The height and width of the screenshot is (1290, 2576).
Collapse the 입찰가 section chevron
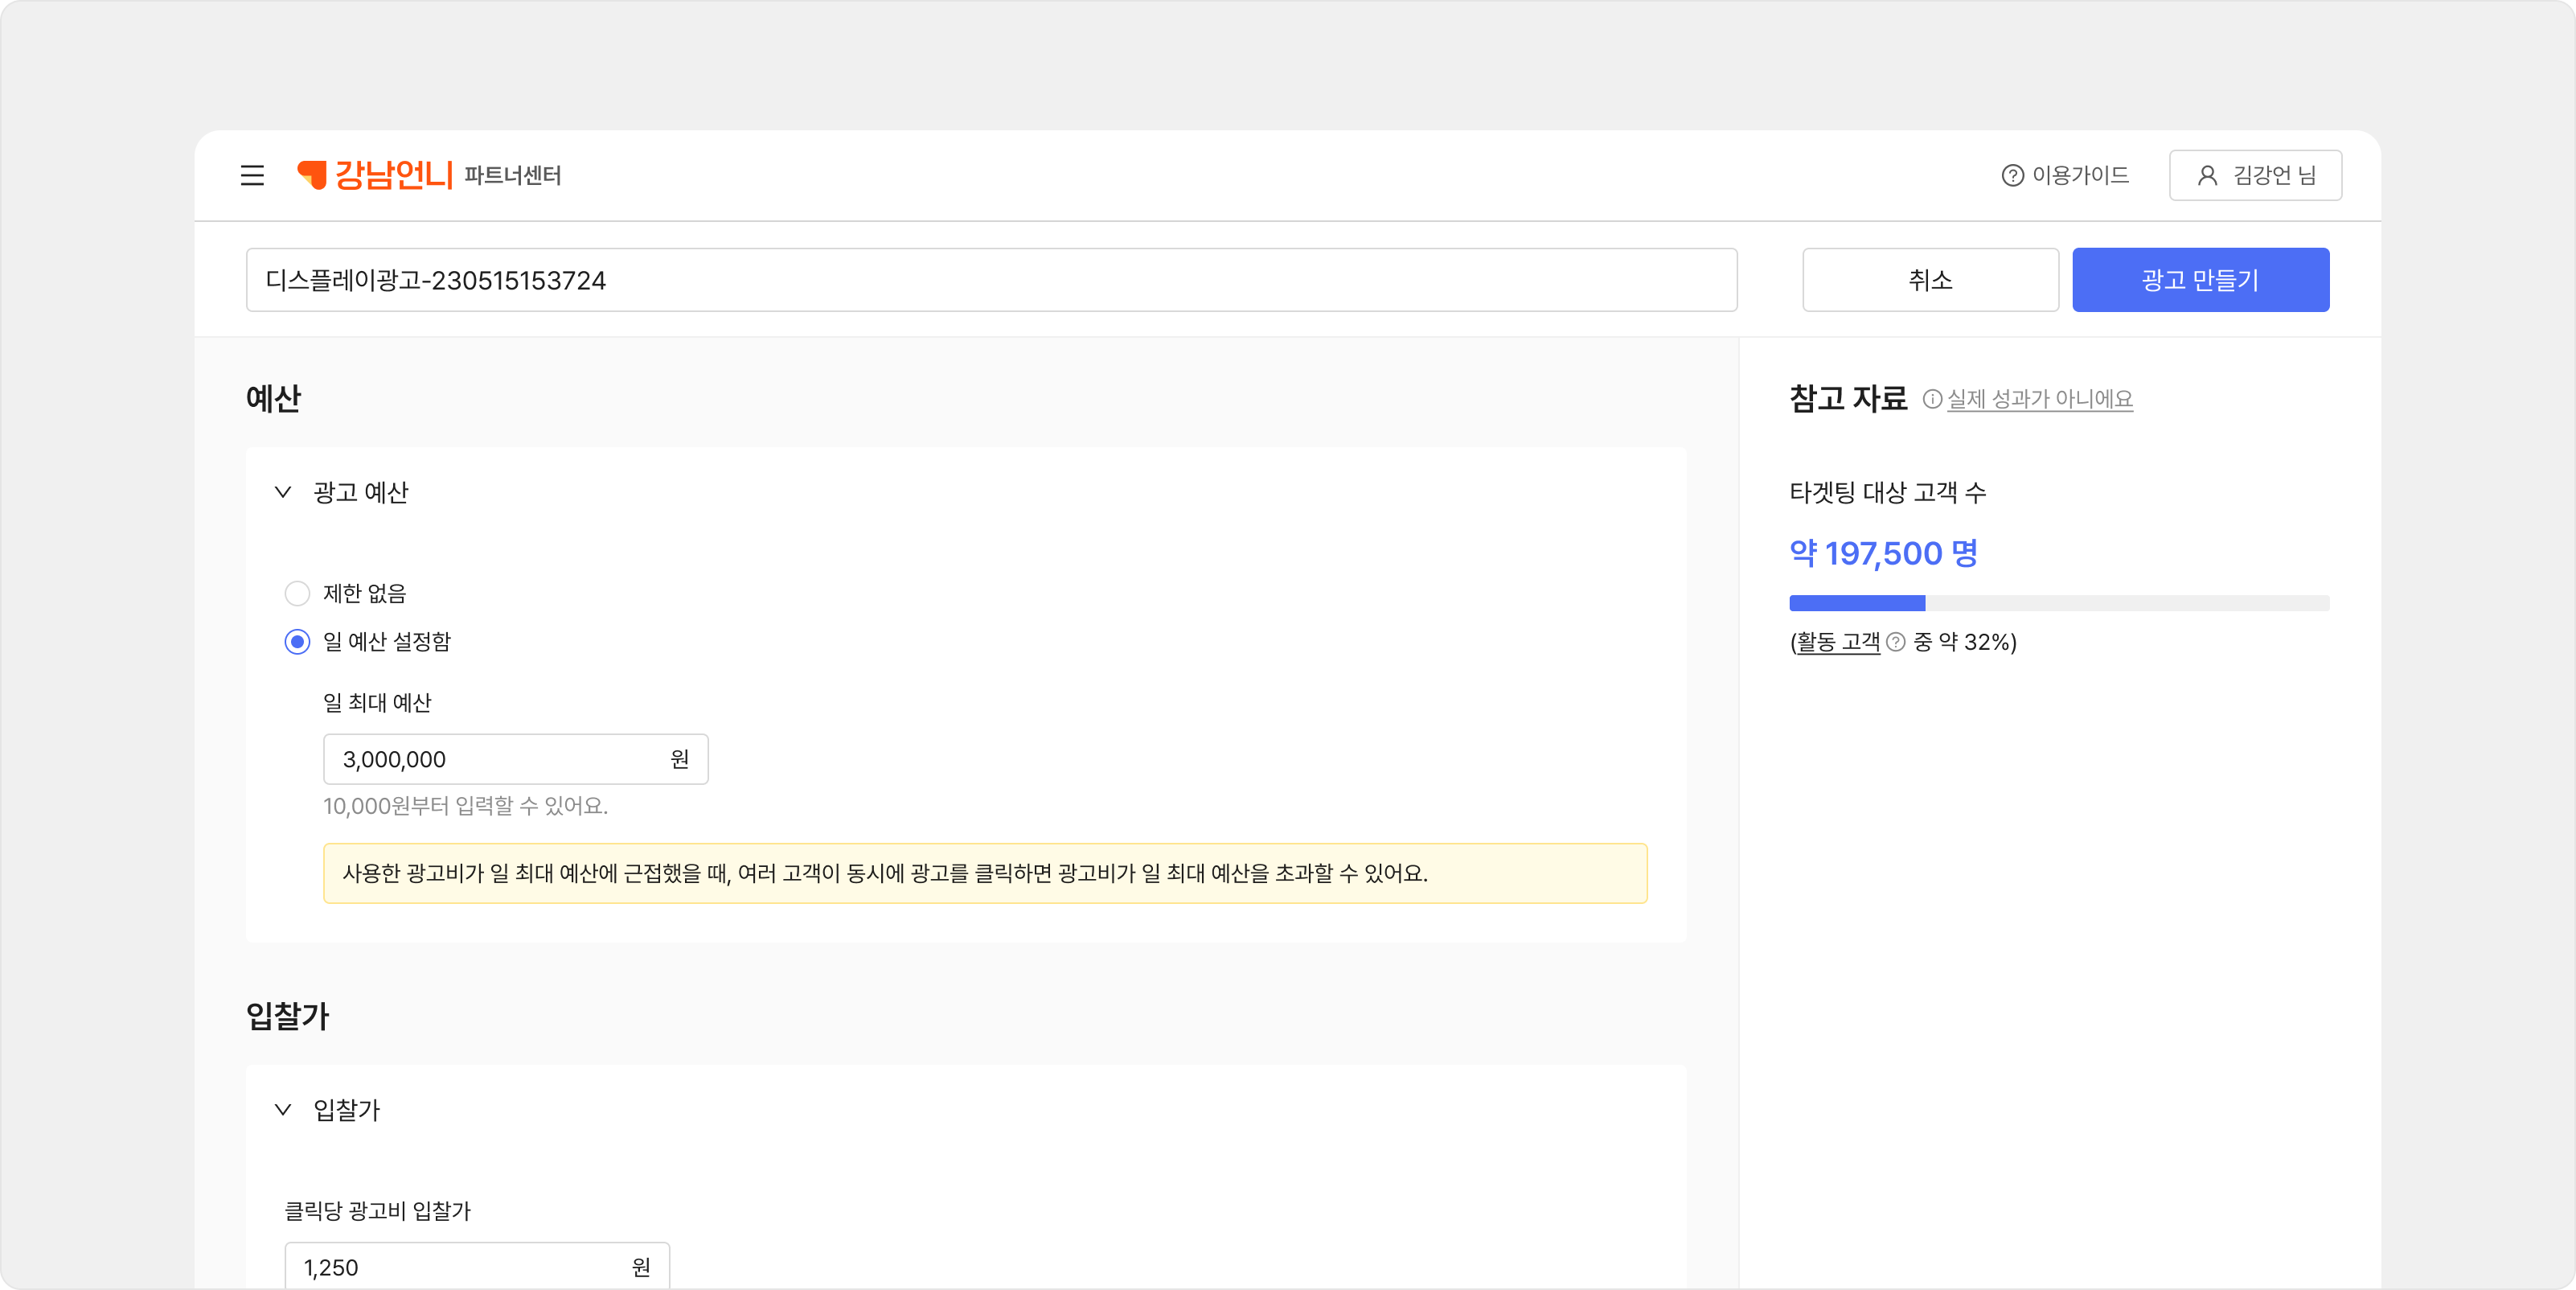283,1110
